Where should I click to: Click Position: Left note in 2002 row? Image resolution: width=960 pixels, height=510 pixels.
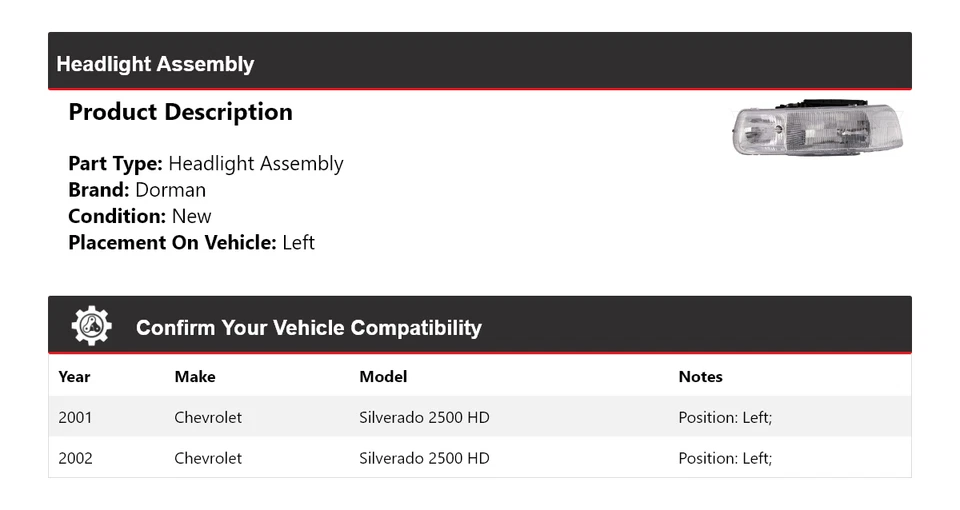[x=725, y=458]
